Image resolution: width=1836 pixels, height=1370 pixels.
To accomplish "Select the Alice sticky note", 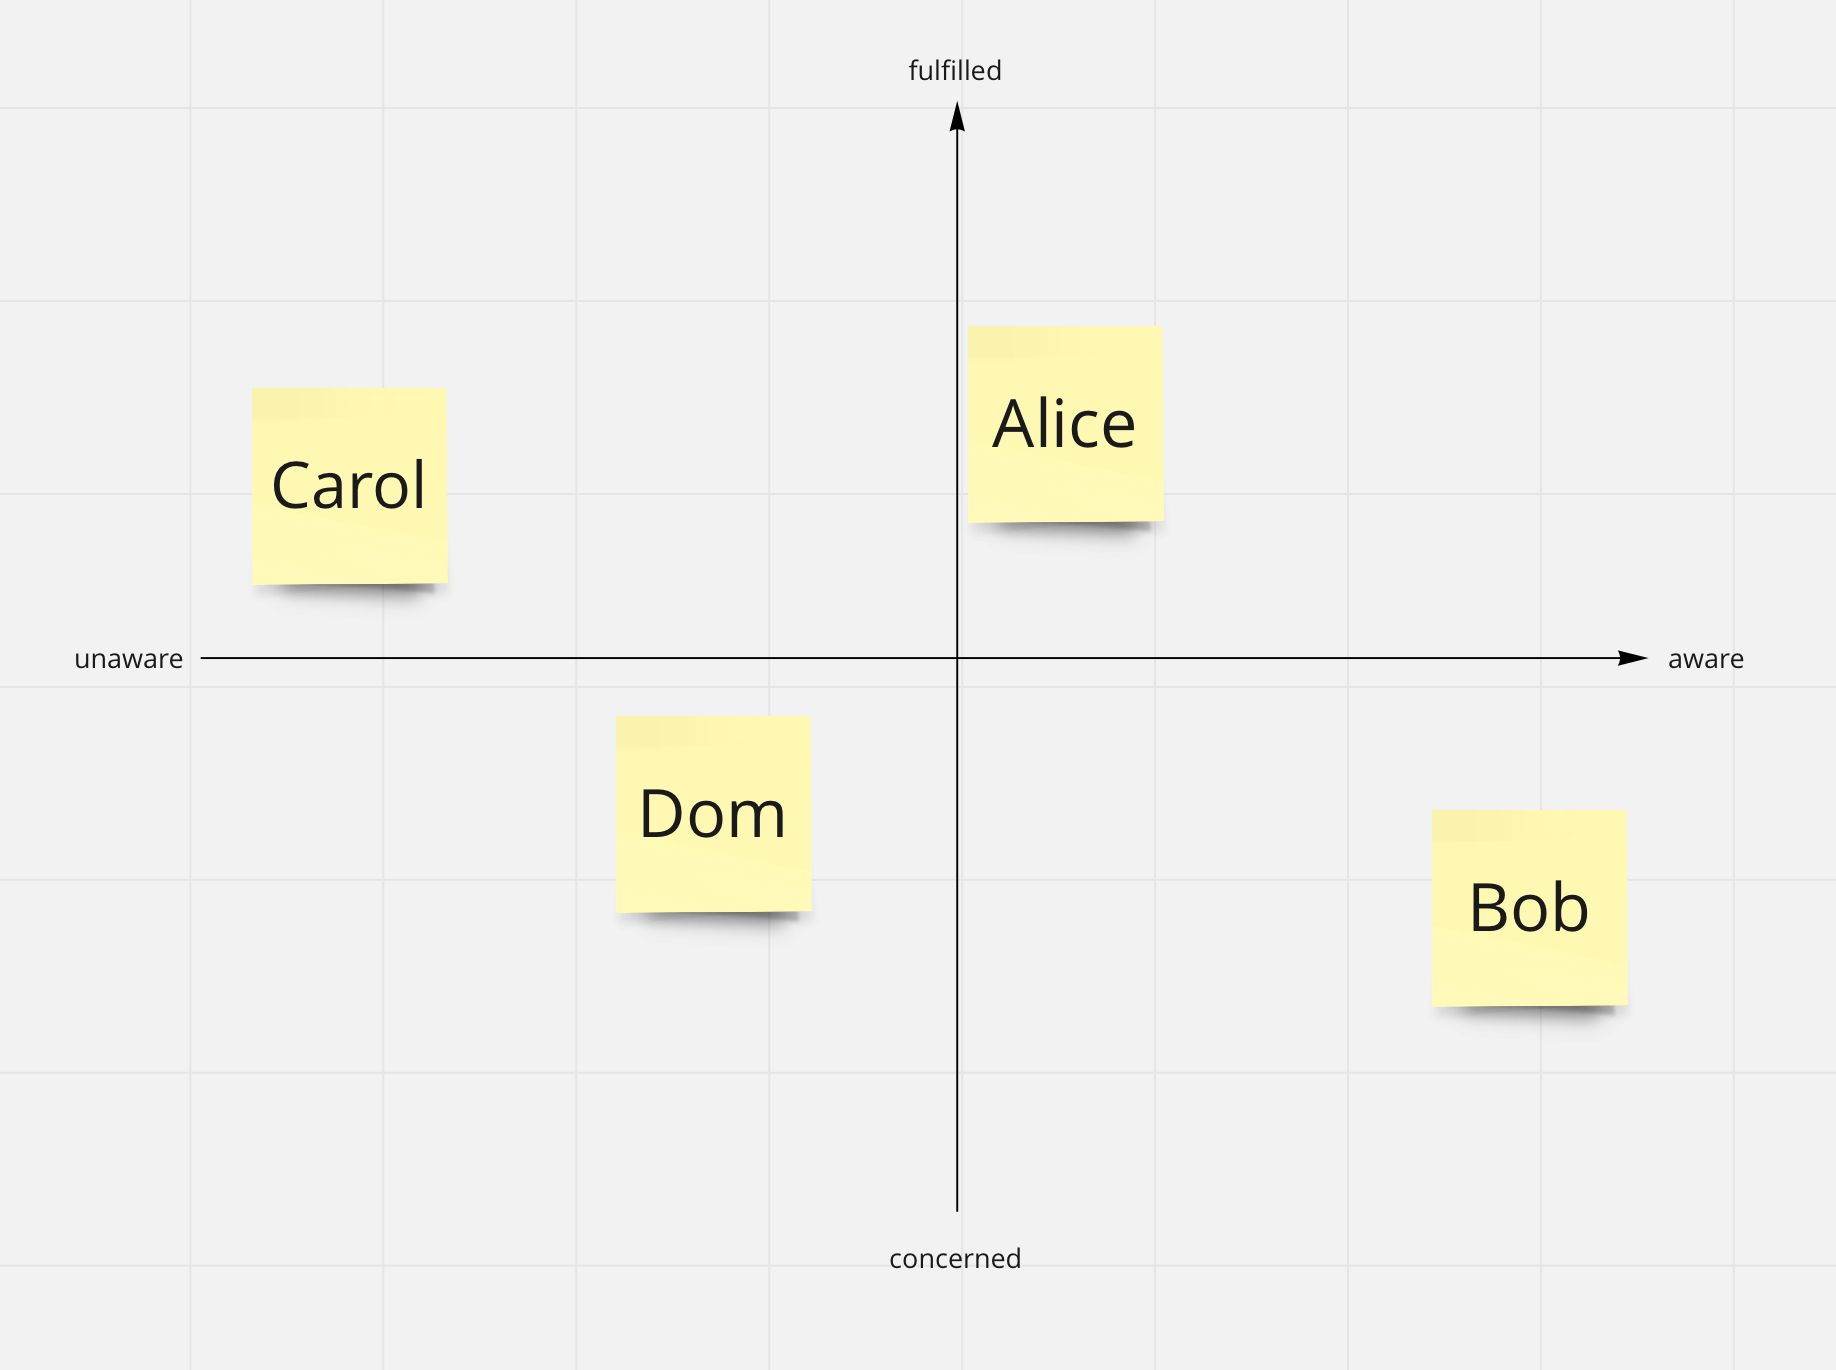I will tap(1065, 423).
